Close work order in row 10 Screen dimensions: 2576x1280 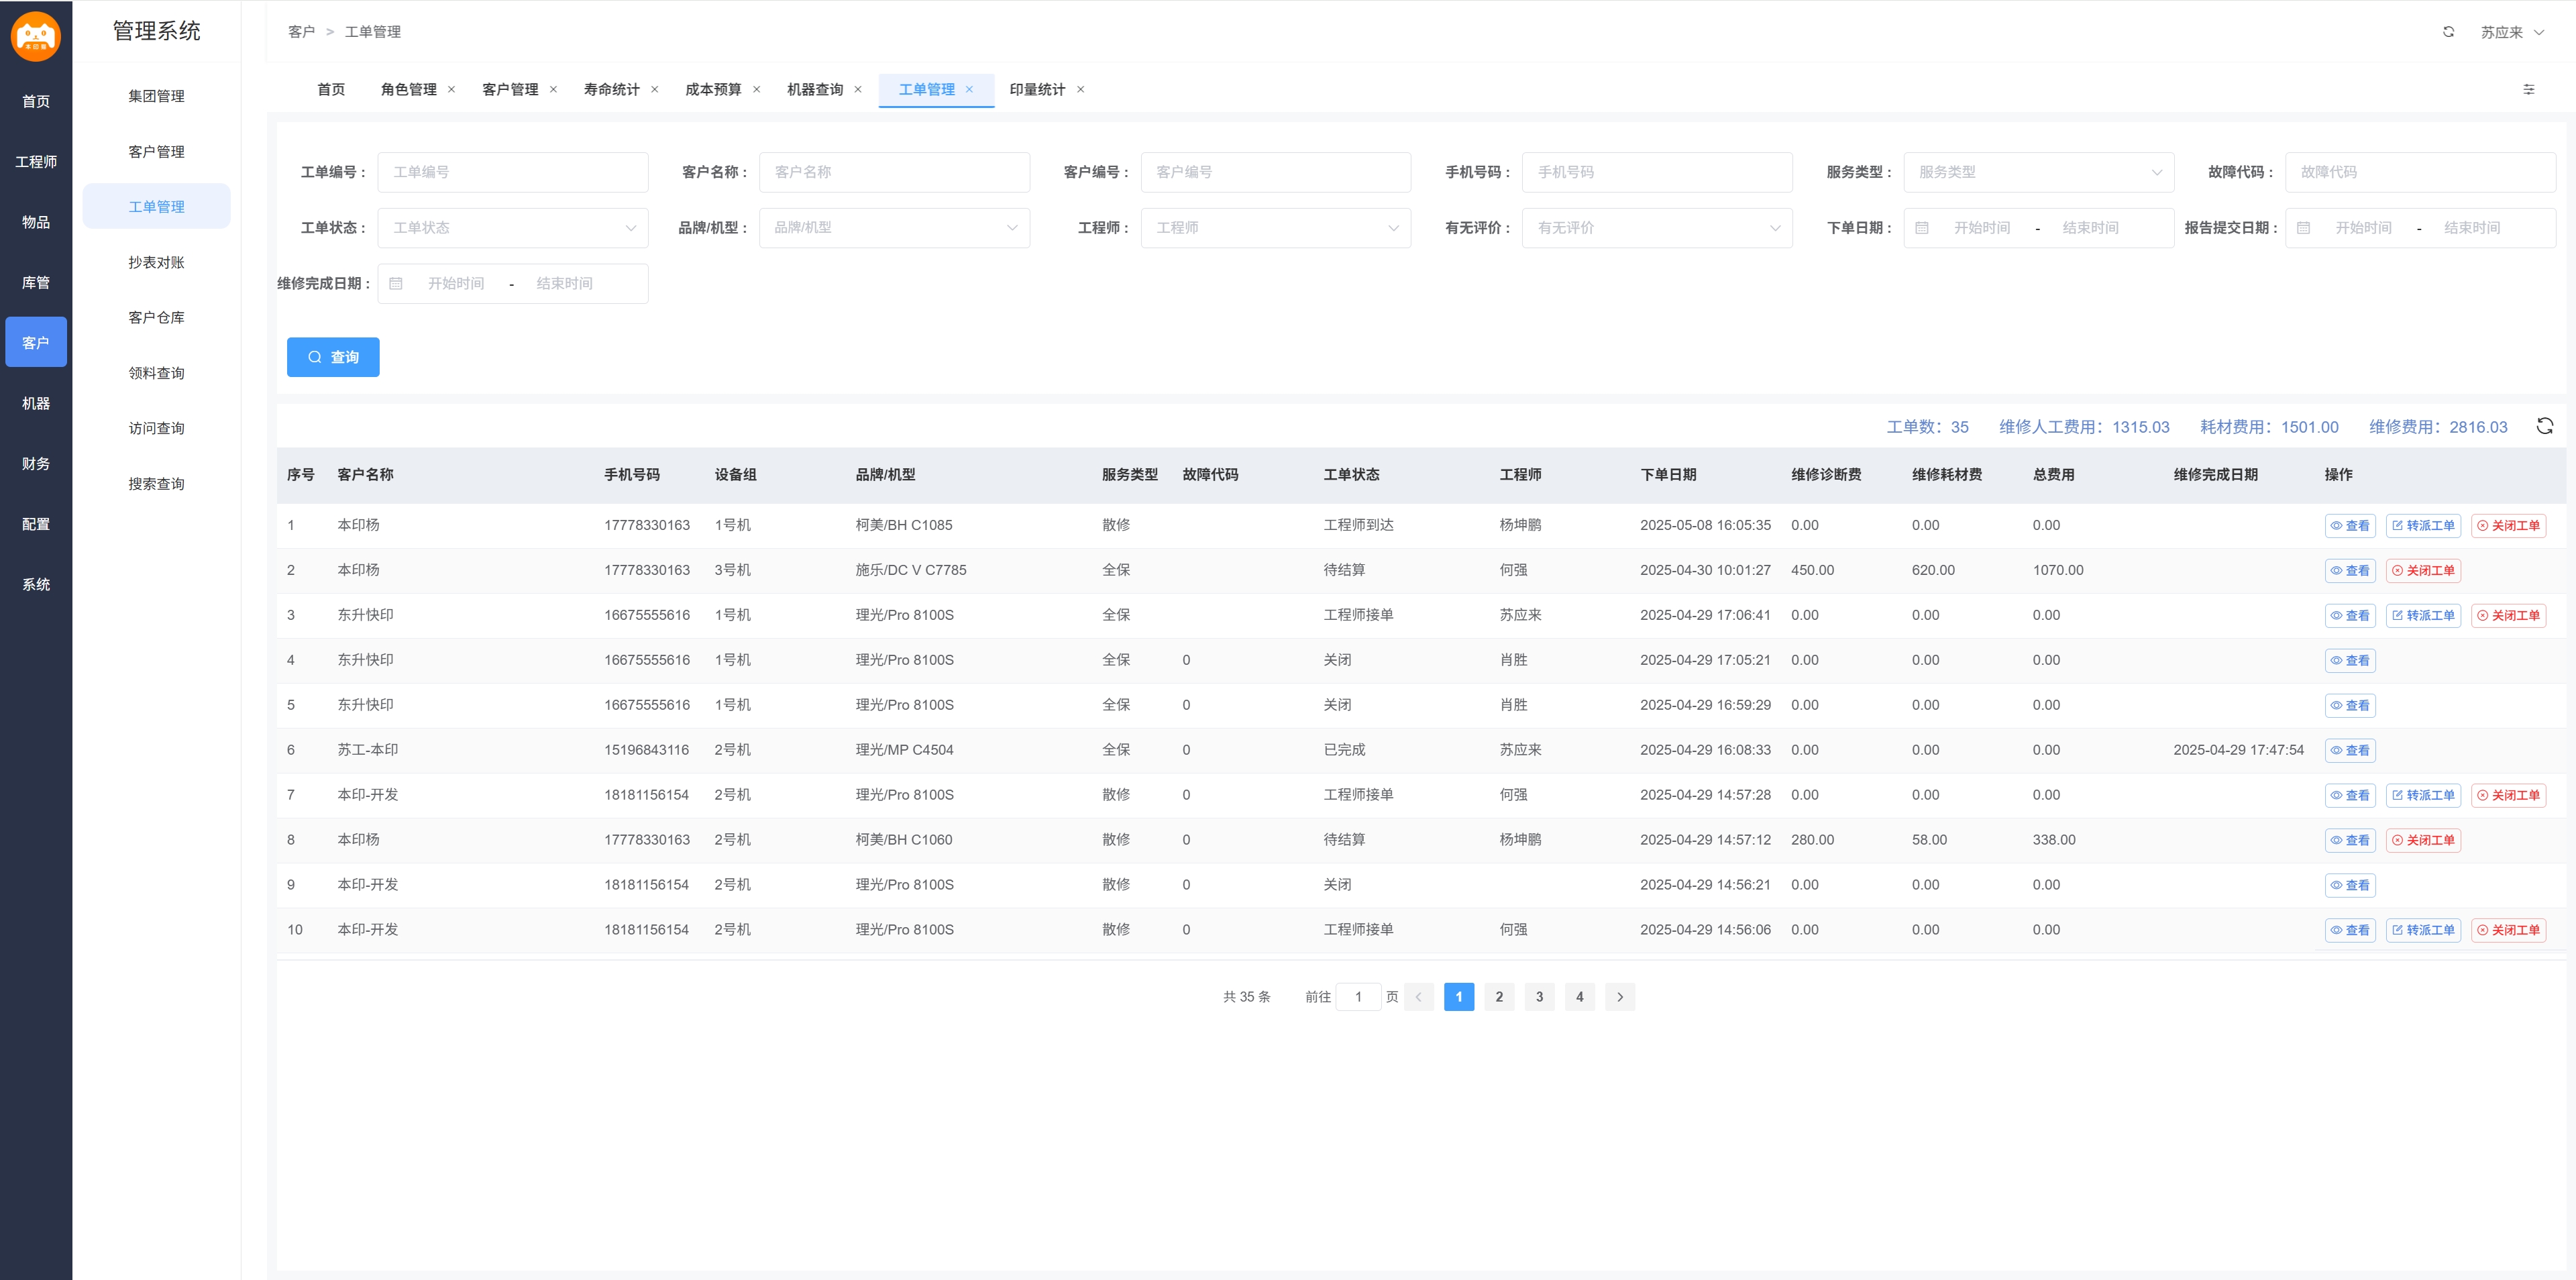pos(2509,931)
